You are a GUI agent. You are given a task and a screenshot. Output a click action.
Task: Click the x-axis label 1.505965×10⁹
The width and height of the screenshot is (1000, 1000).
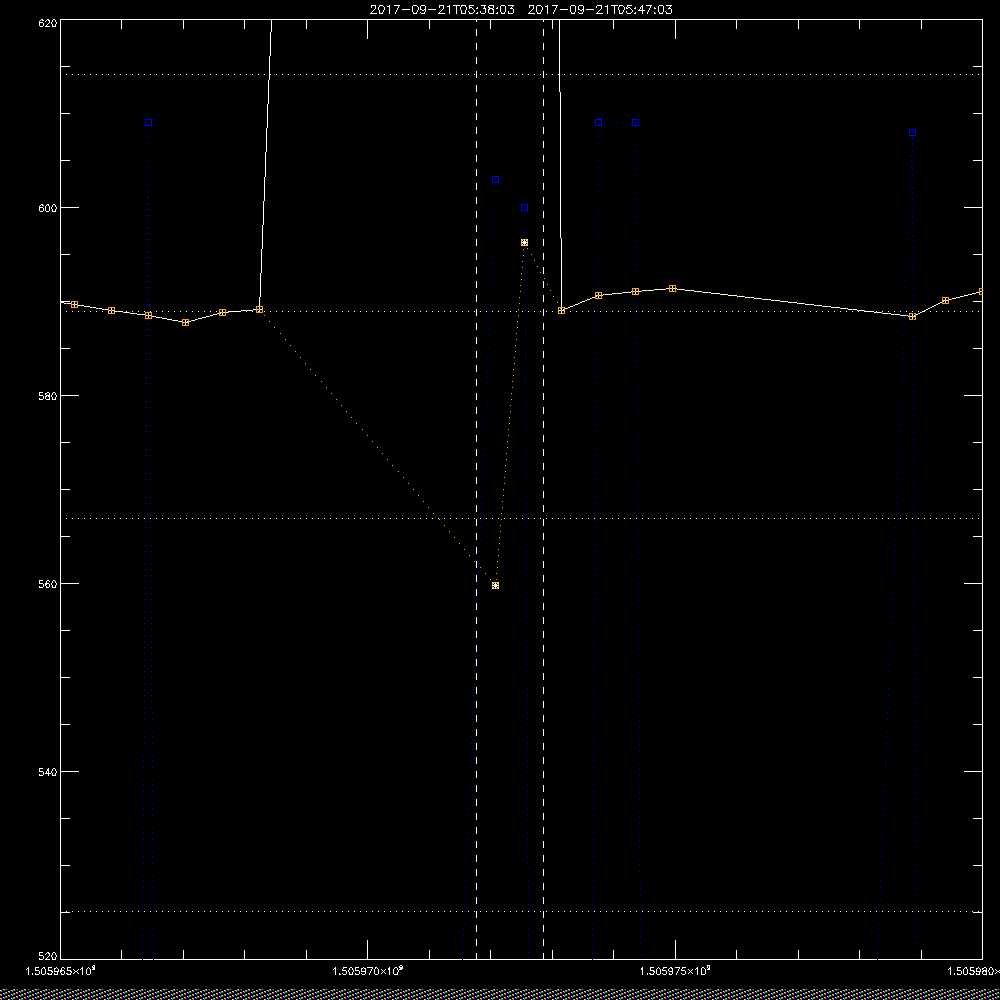[61, 971]
